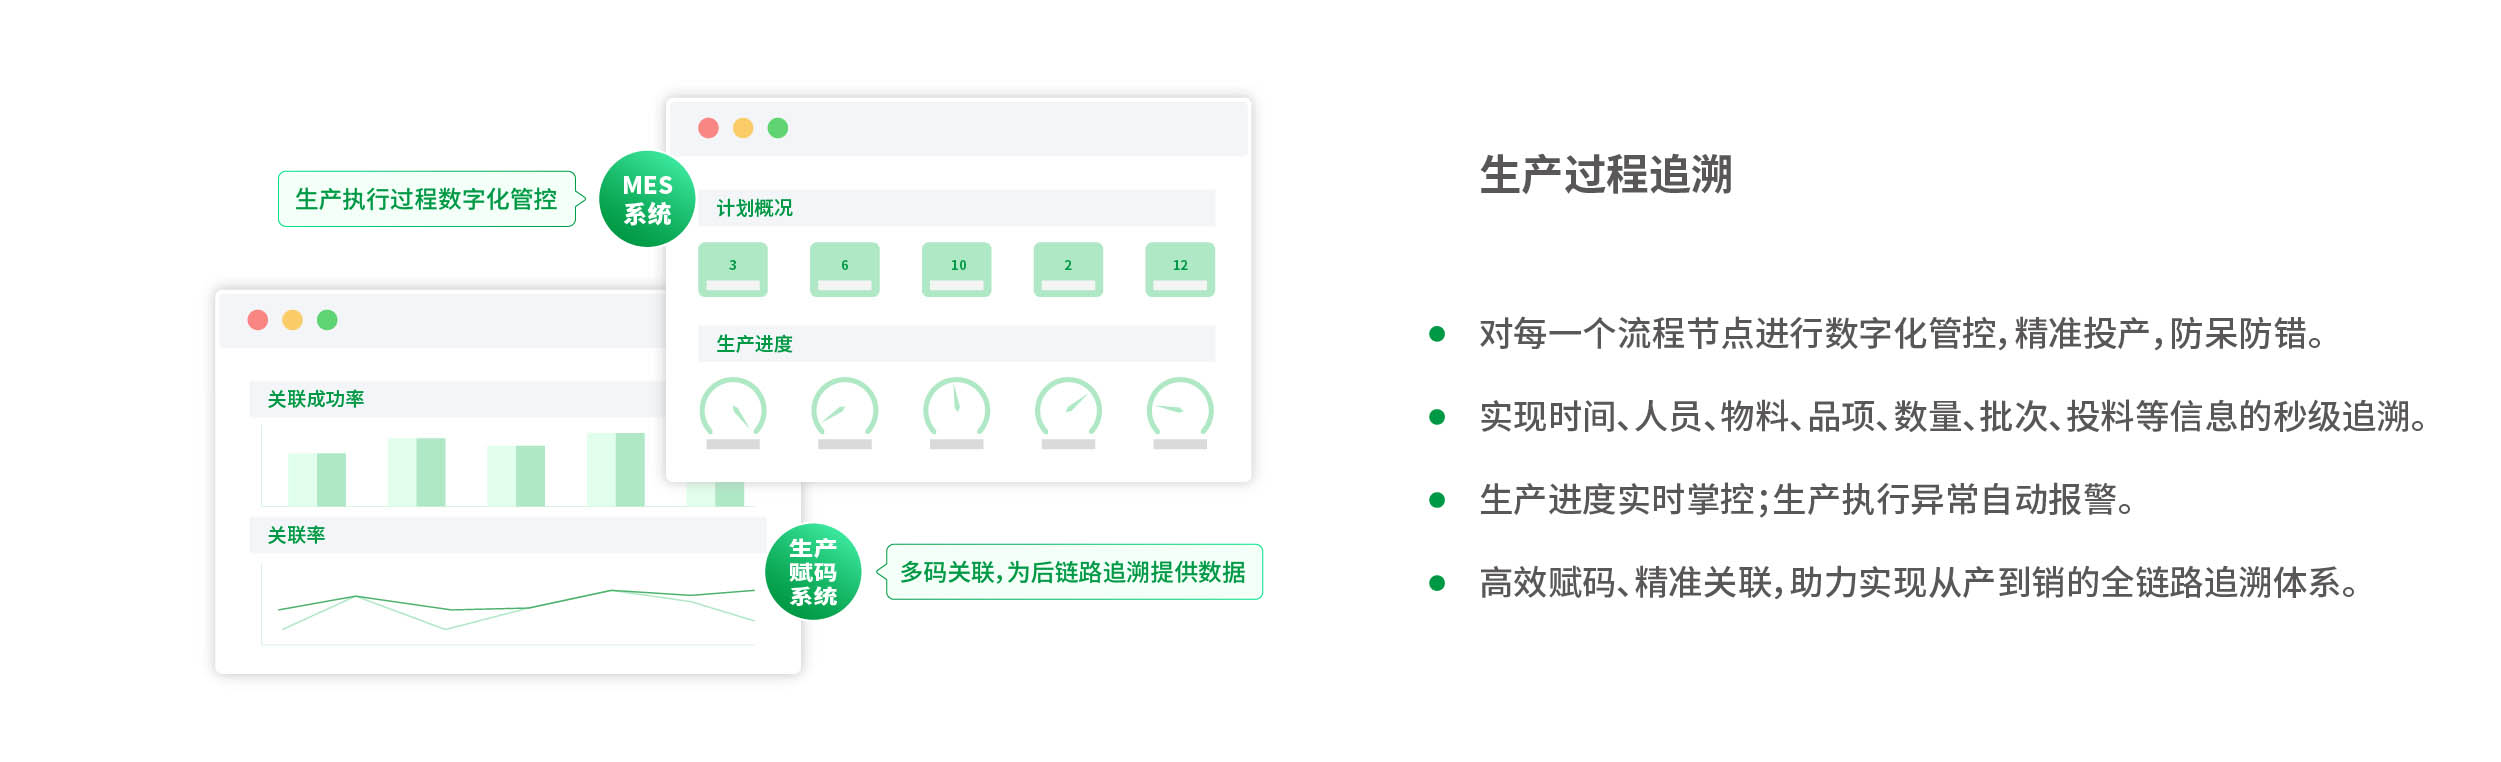Viewport: 2501px width, 762px height.
Task: Select the 关联成功率 section header
Action: click(316, 399)
